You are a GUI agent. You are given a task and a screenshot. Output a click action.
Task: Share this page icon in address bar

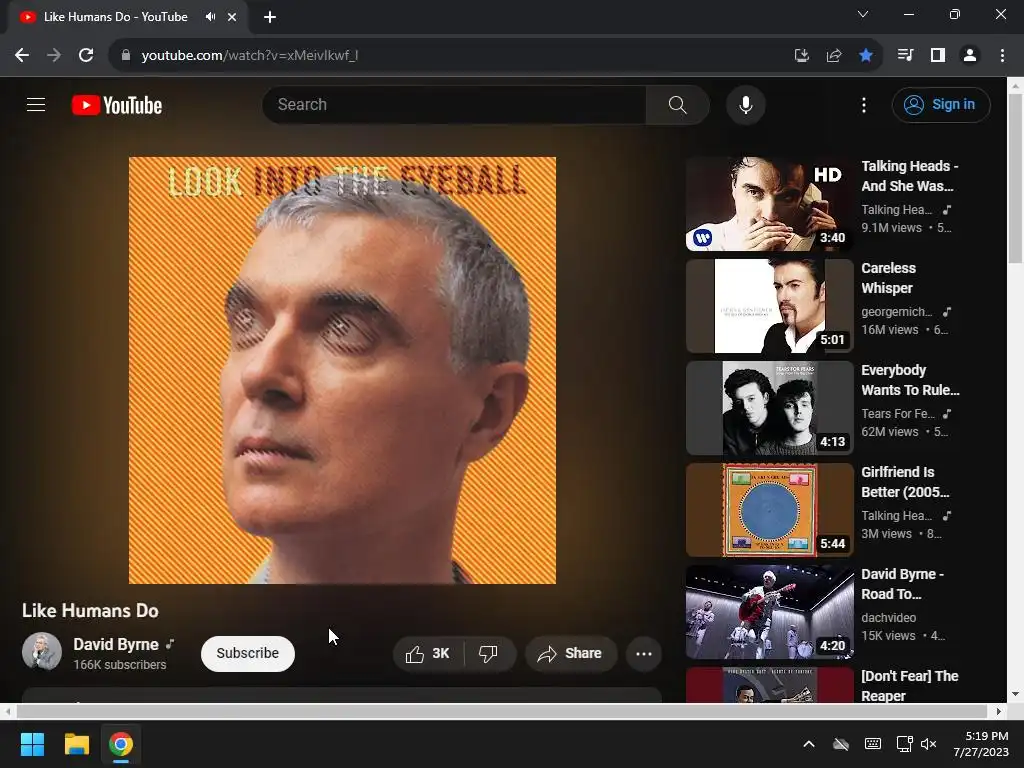tap(833, 56)
